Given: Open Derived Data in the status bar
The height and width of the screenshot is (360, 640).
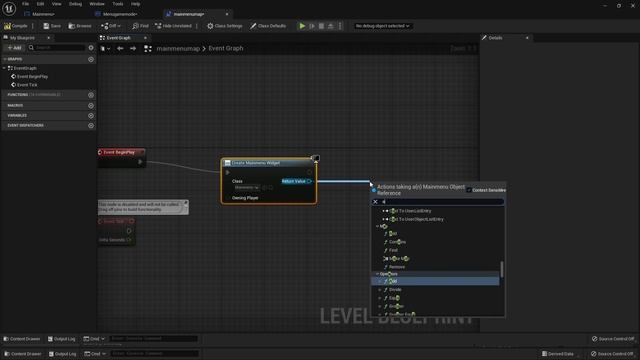Looking at the screenshot, I should [x=557, y=353].
